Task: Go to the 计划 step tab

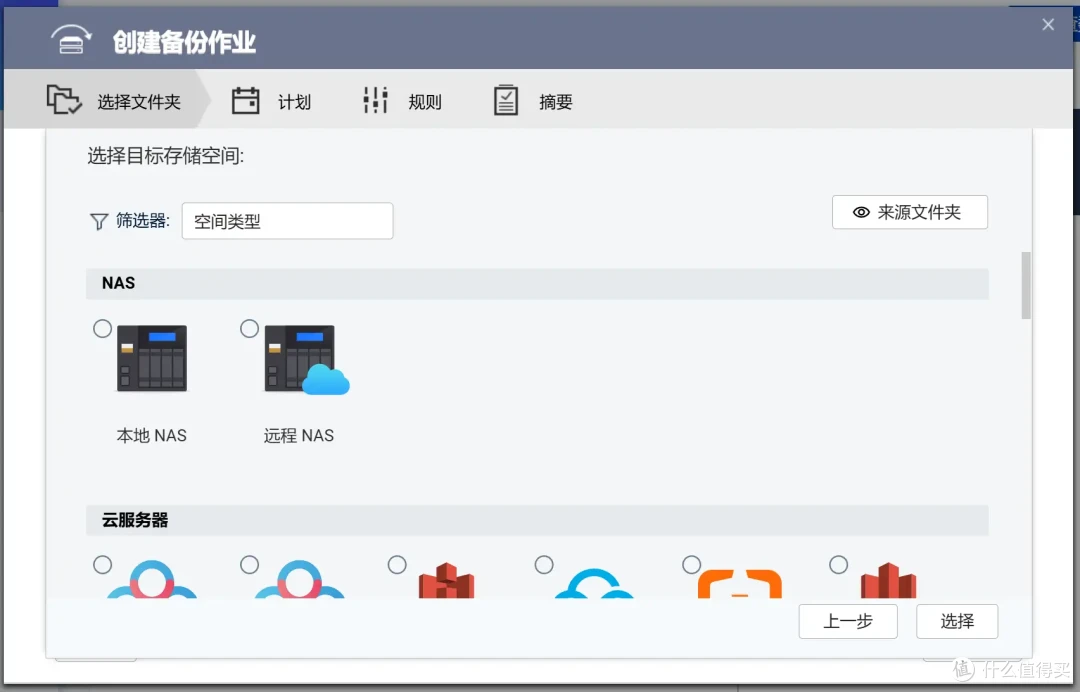Action: point(271,101)
